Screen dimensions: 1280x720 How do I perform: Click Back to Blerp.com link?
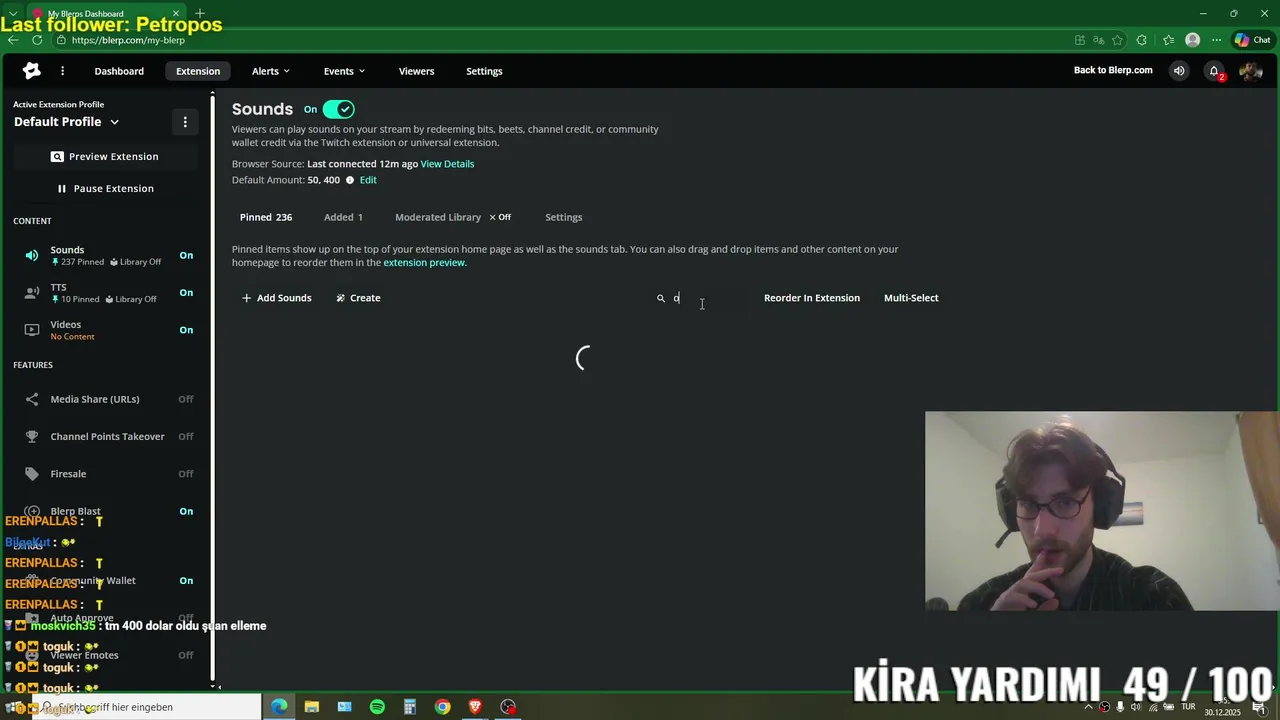pyautogui.click(x=1113, y=70)
